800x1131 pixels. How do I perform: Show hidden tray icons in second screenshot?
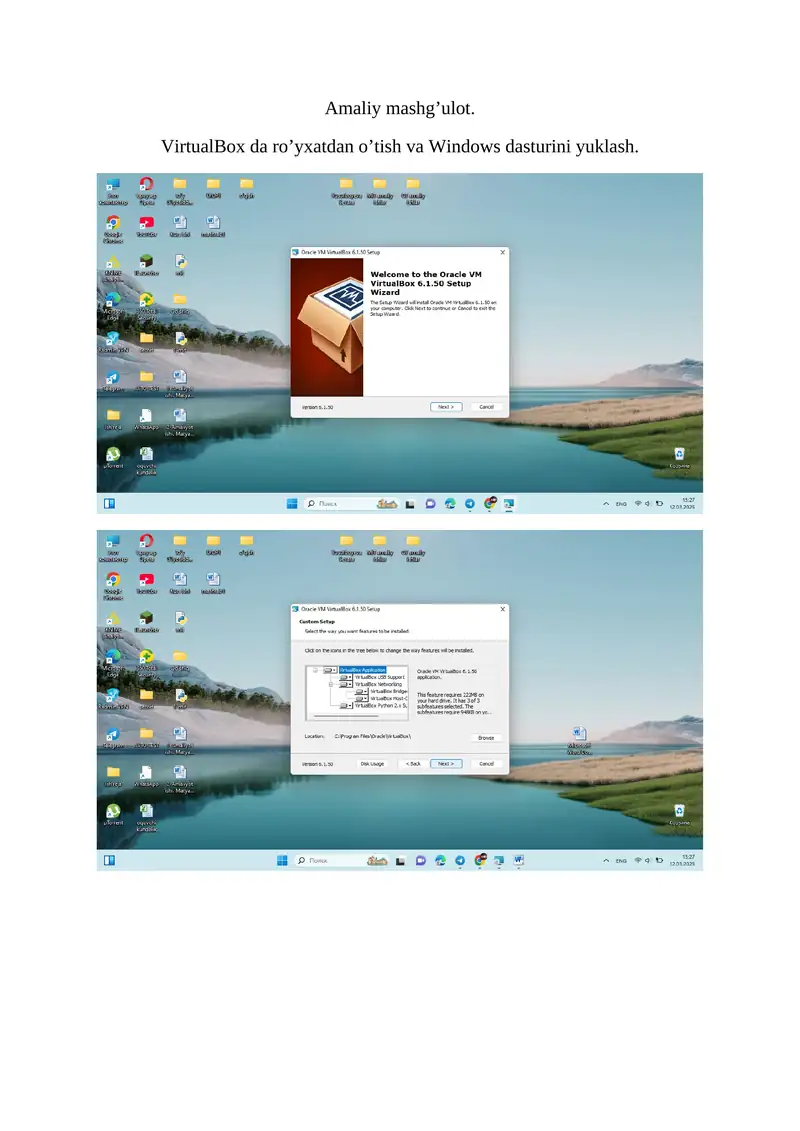(606, 861)
